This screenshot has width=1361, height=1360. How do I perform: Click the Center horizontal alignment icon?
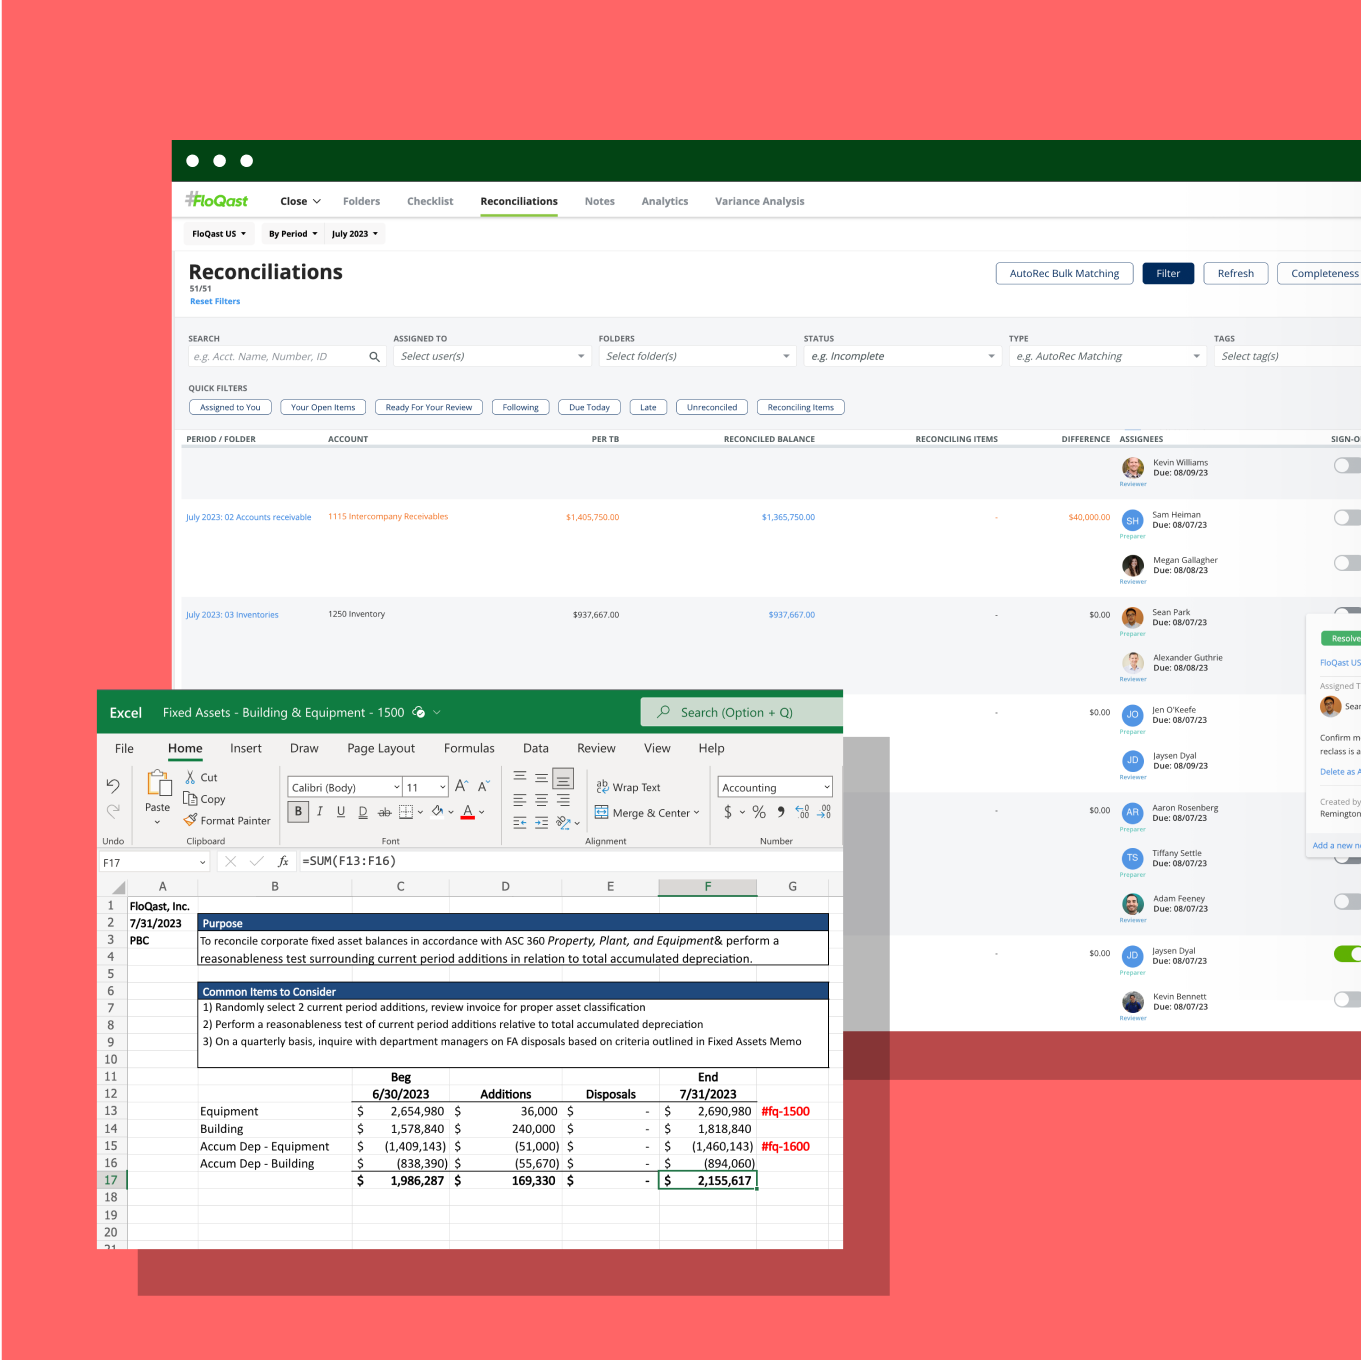click(x=541, y=800)
